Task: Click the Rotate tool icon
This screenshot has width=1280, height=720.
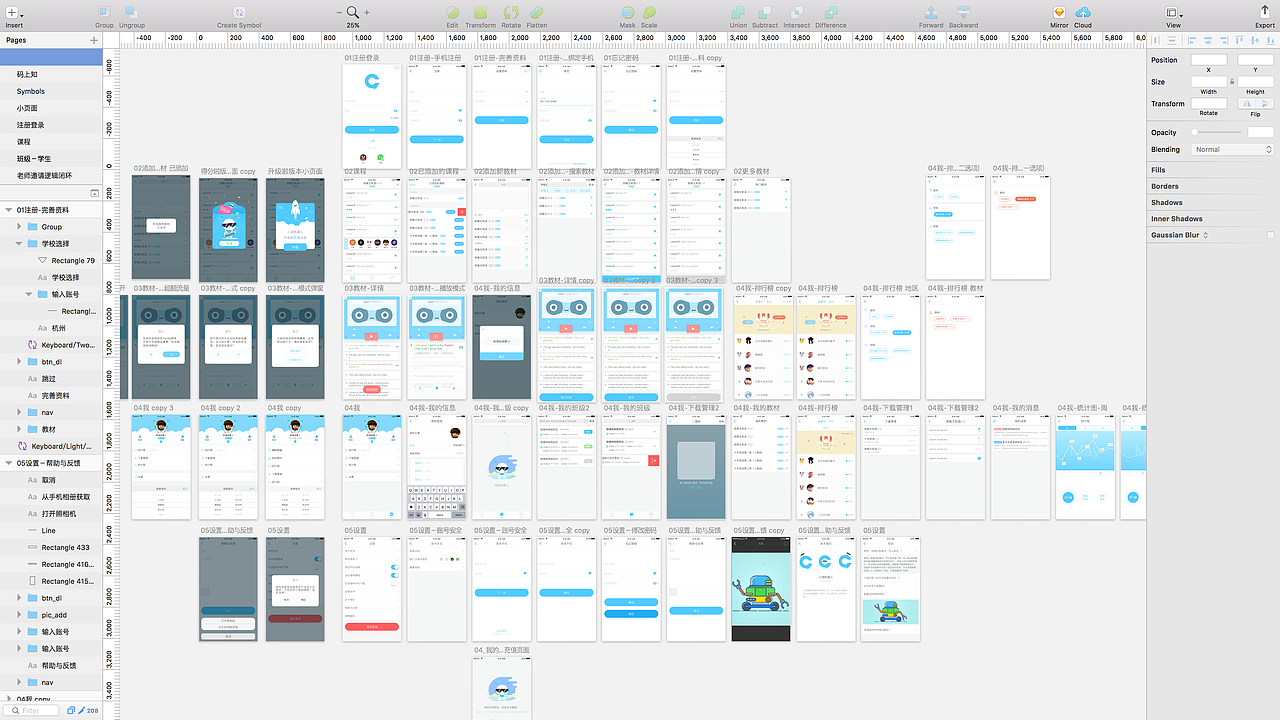Action: [x=511, y=13]
